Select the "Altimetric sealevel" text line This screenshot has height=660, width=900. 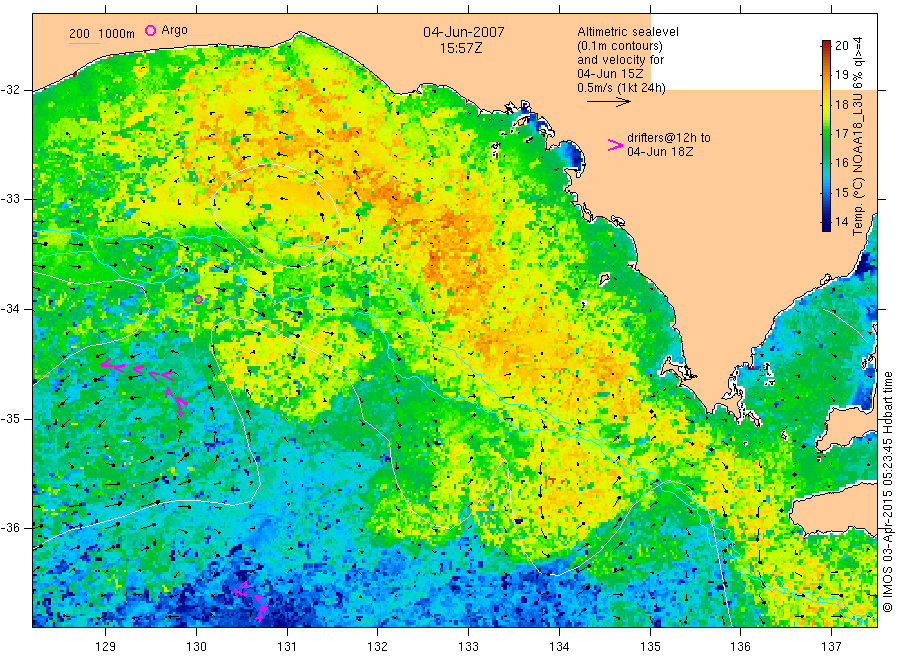click(x=628, y=32)
